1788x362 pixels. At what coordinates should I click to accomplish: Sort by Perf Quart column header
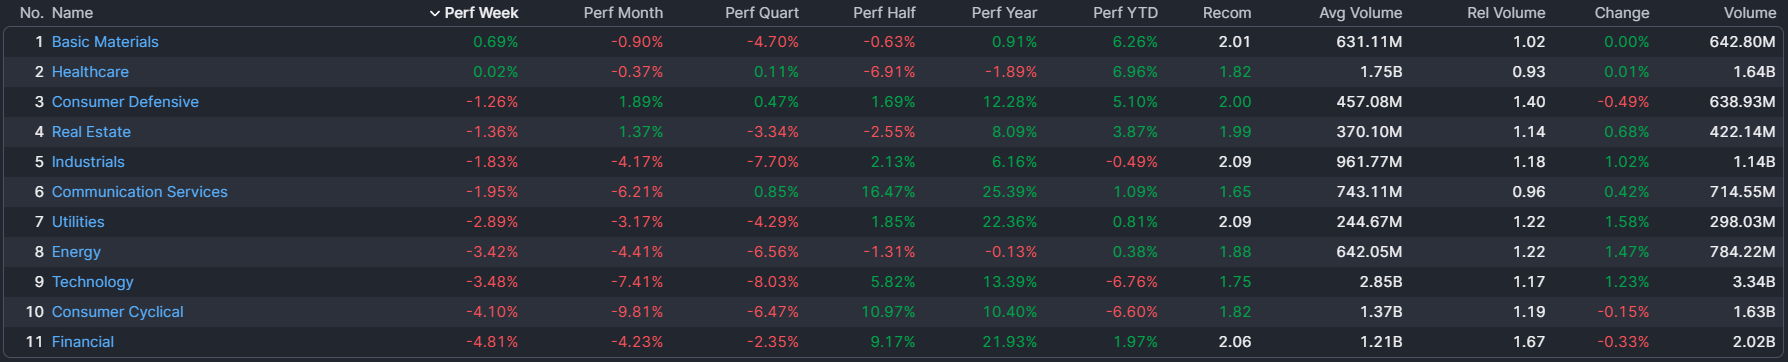[x=762, y=13]
